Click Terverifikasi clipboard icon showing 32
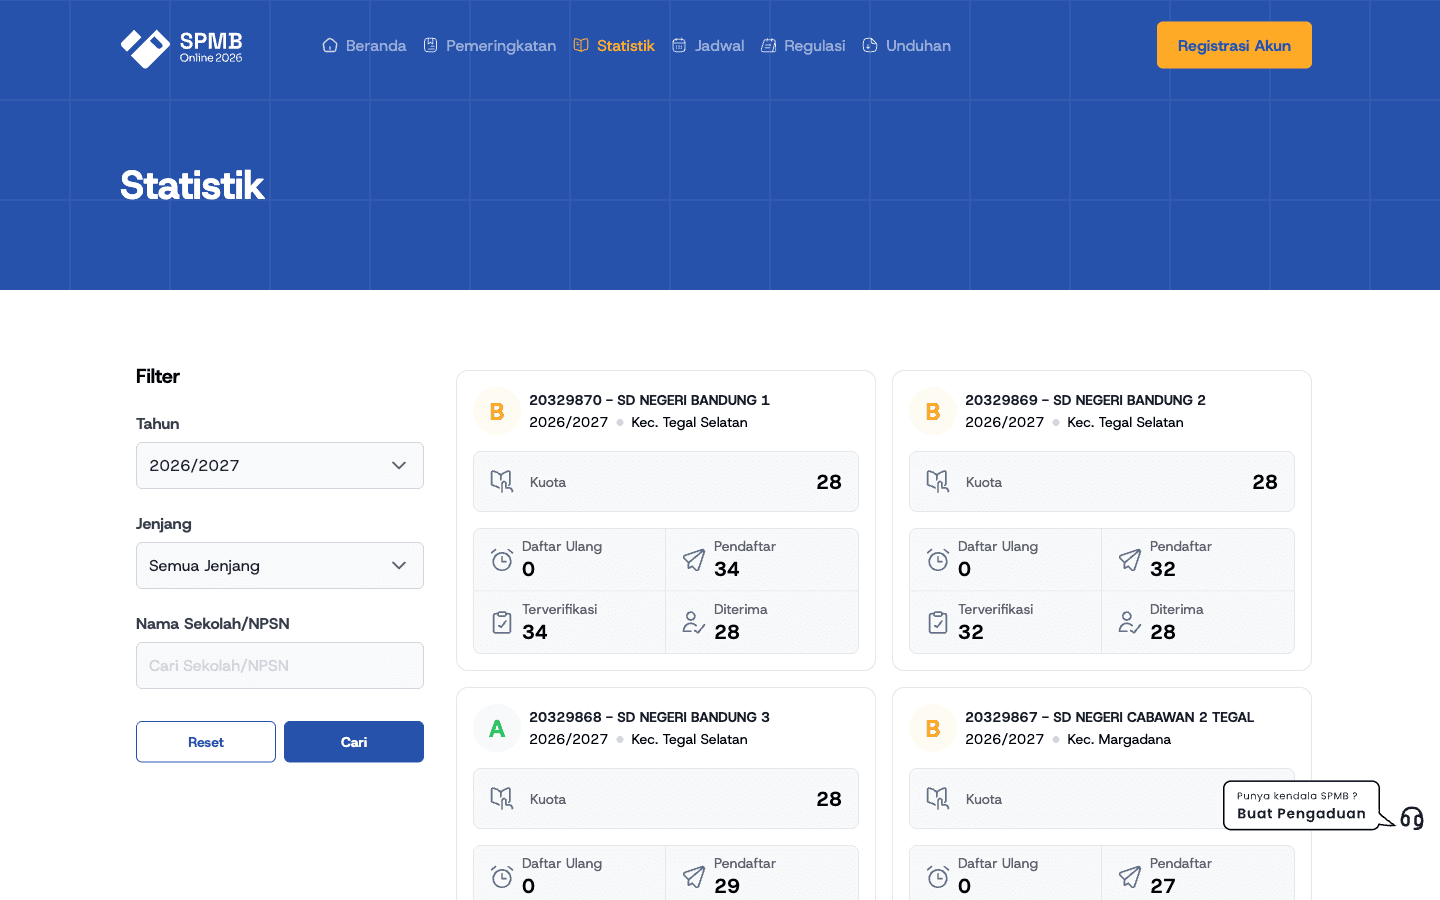The width and height of the screenshot is (1440, 900). click(938, 623)
